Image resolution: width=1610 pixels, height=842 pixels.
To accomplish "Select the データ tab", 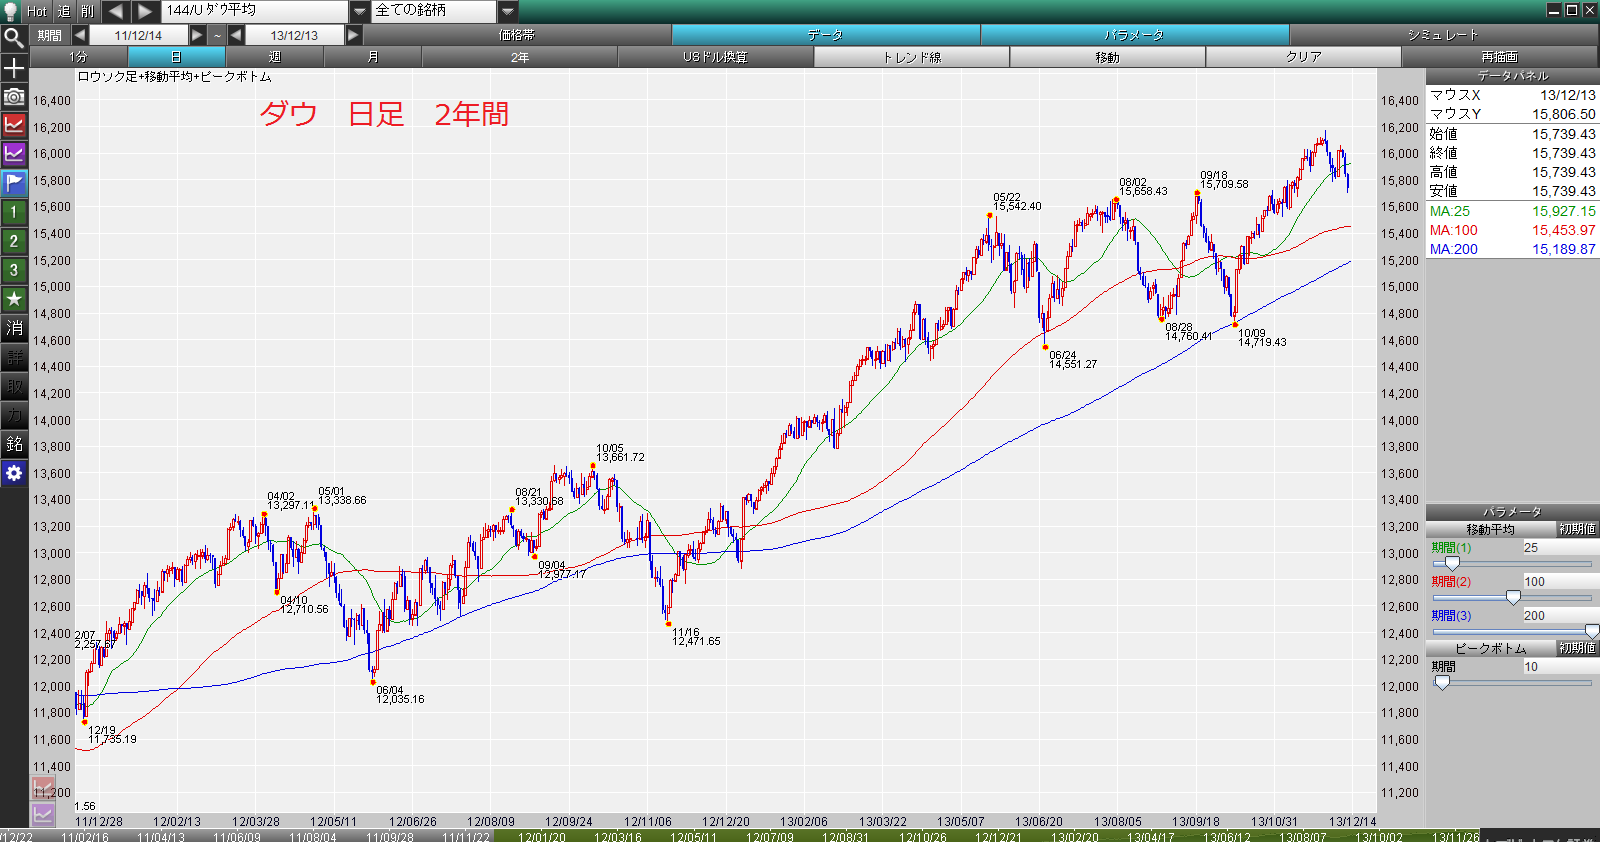I will pyautogui.click(x=826, y=35).
